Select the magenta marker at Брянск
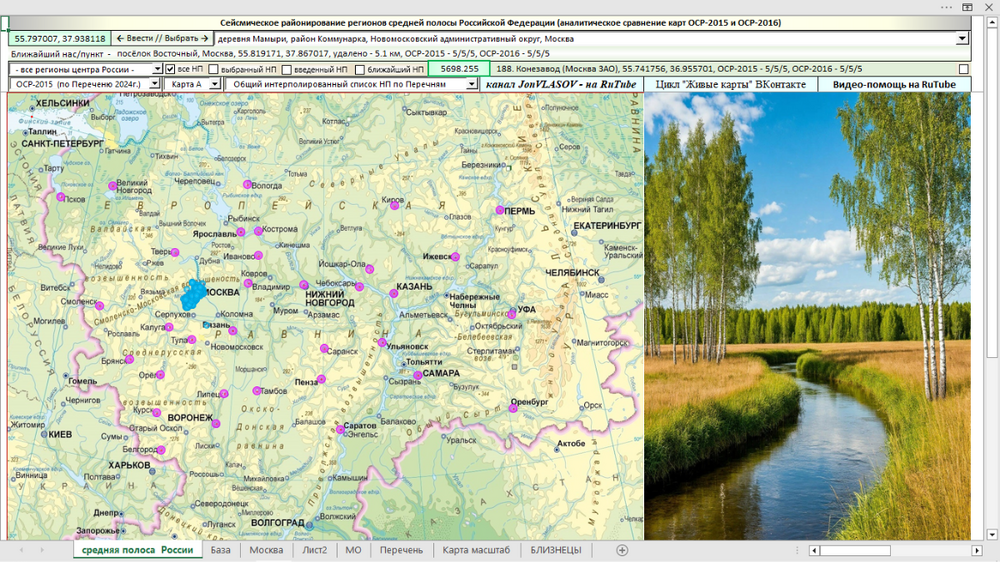 click(129, 360)
